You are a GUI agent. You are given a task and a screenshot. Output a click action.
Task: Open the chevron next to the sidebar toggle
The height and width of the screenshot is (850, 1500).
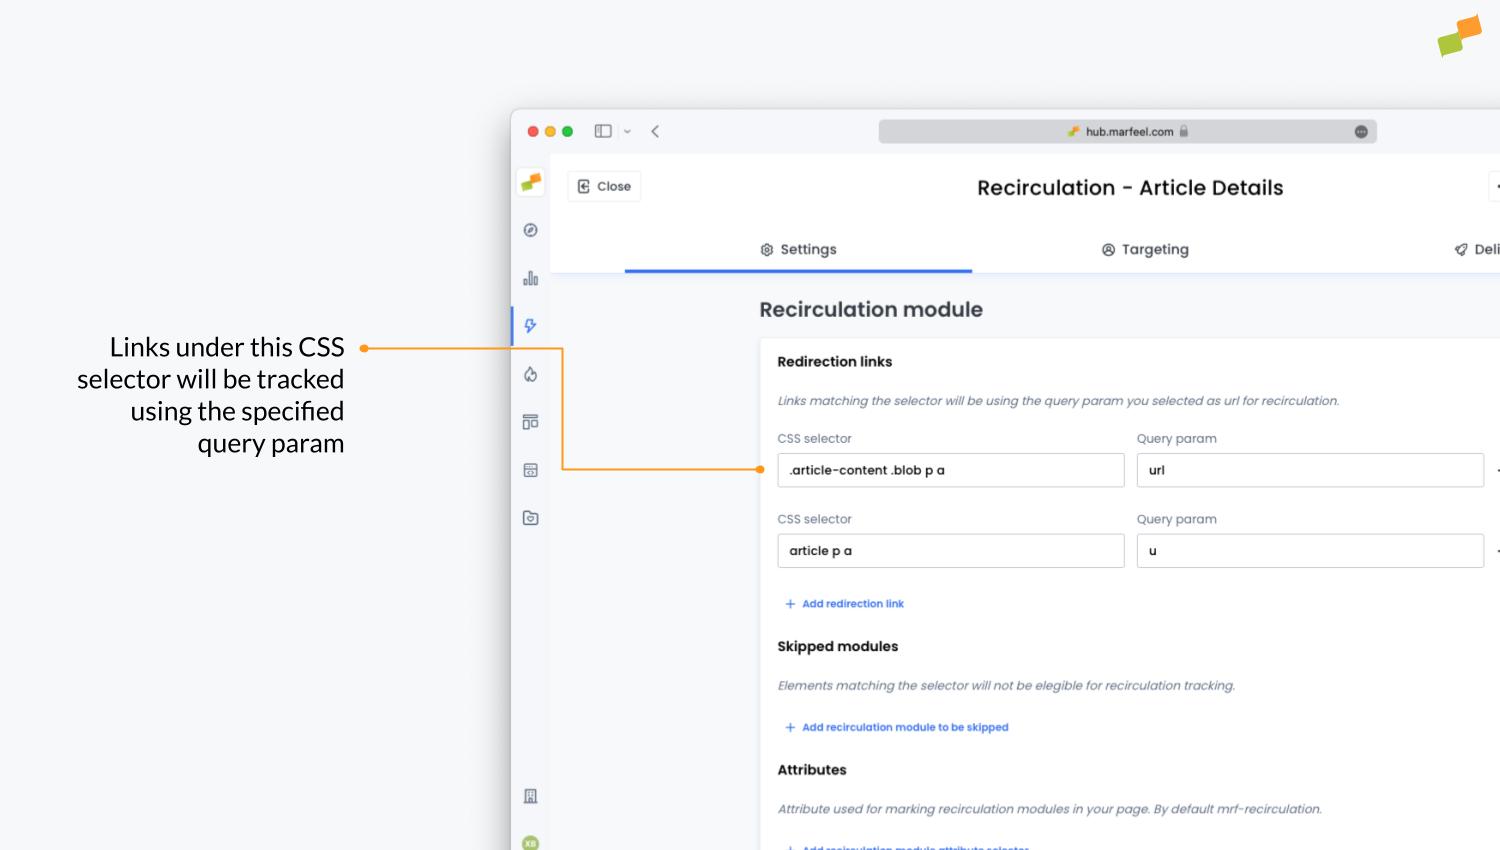coord(627,131)
